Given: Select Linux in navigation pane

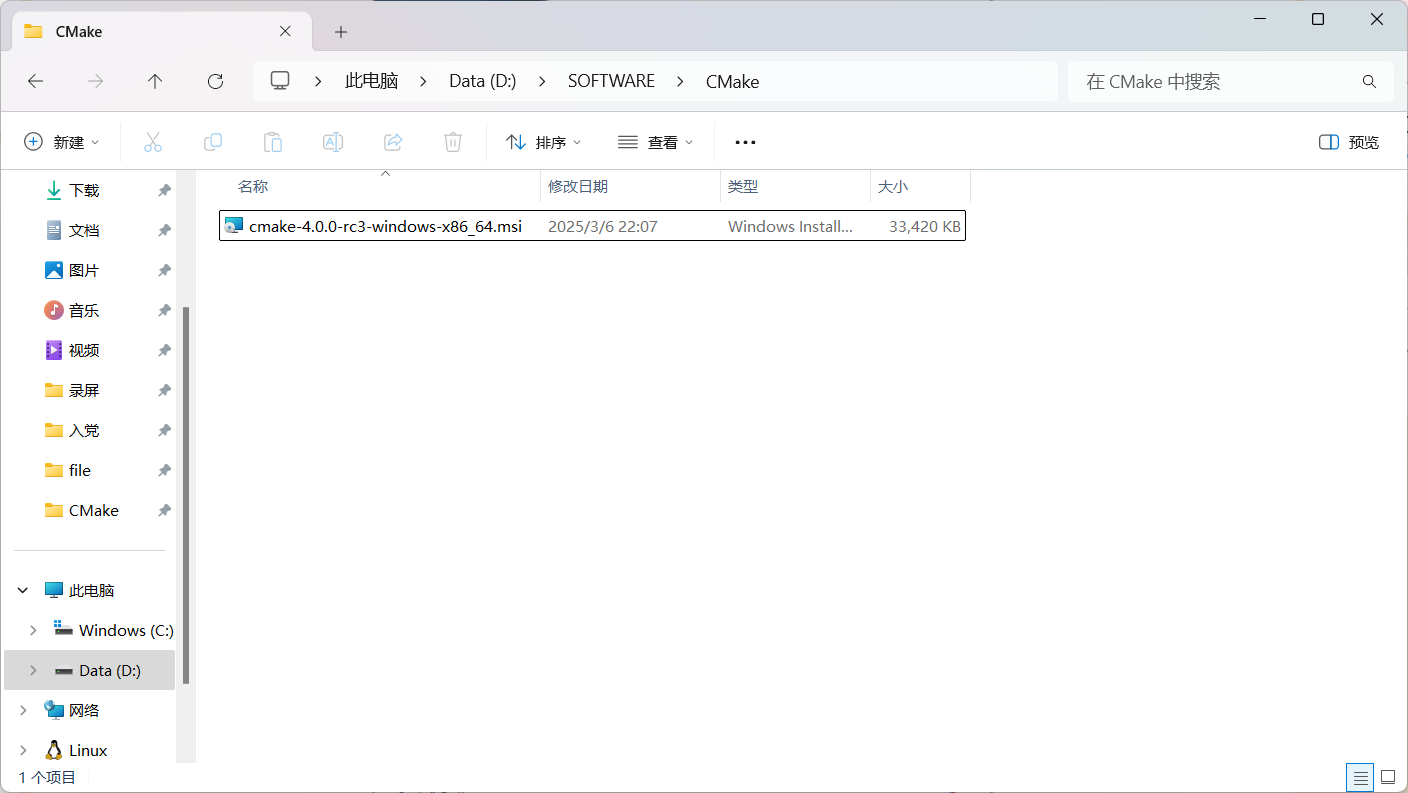Looking at the screenshot, I should point(76,750).
